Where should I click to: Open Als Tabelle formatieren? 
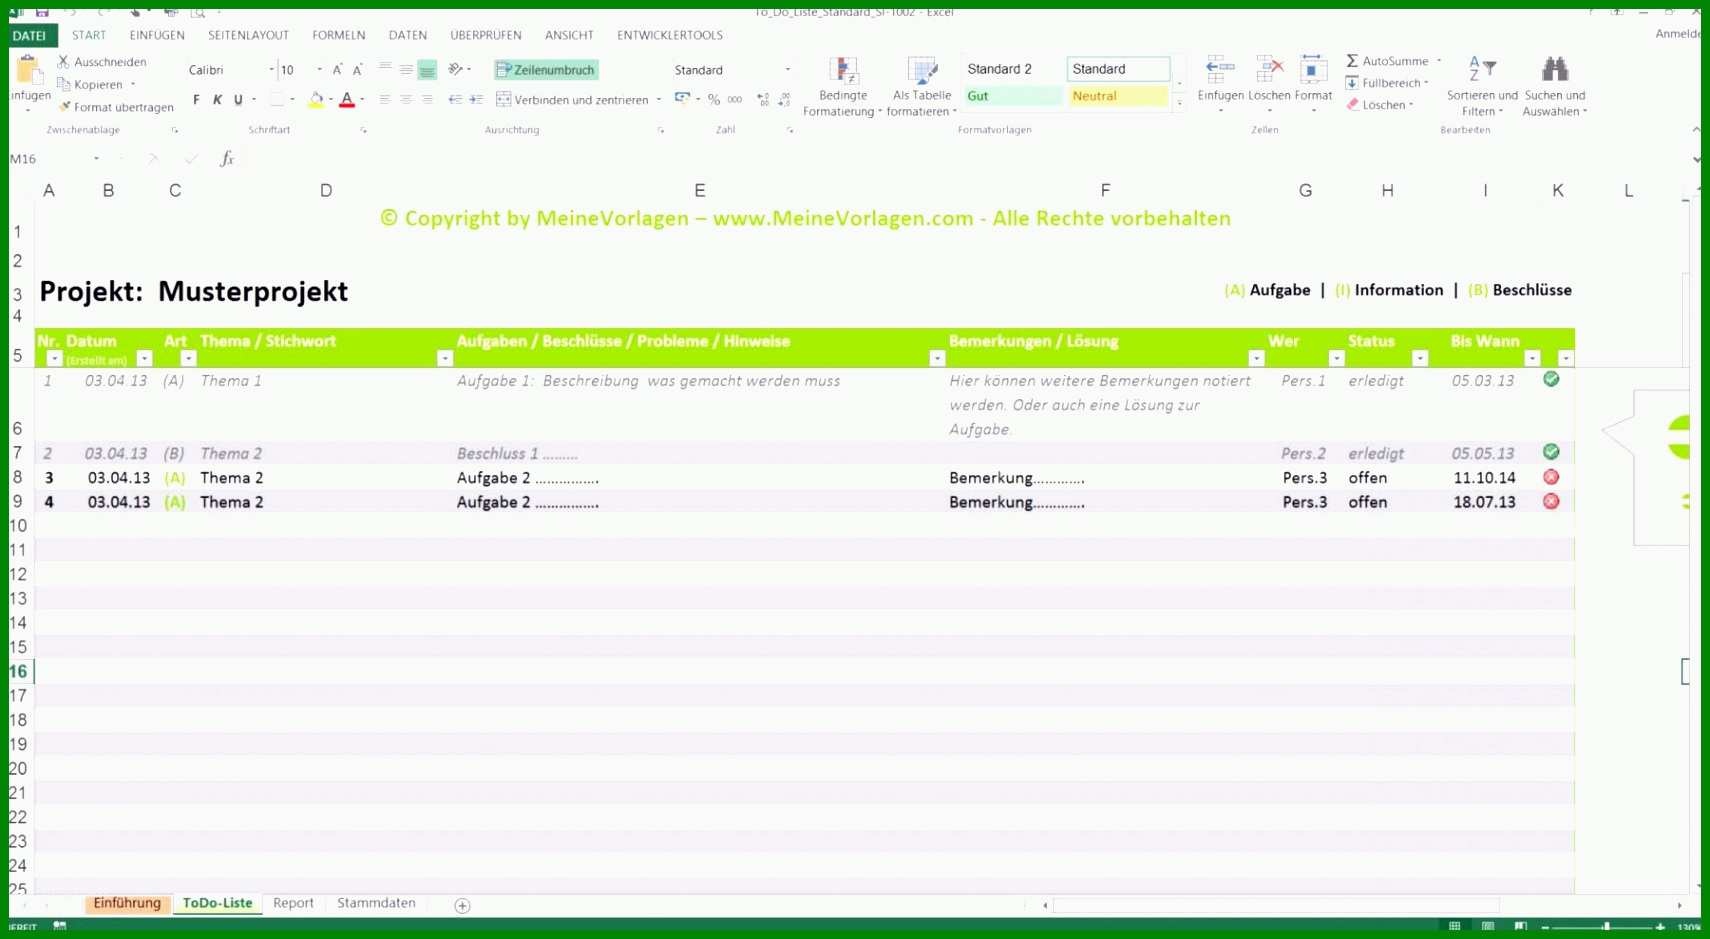point(921,86)
